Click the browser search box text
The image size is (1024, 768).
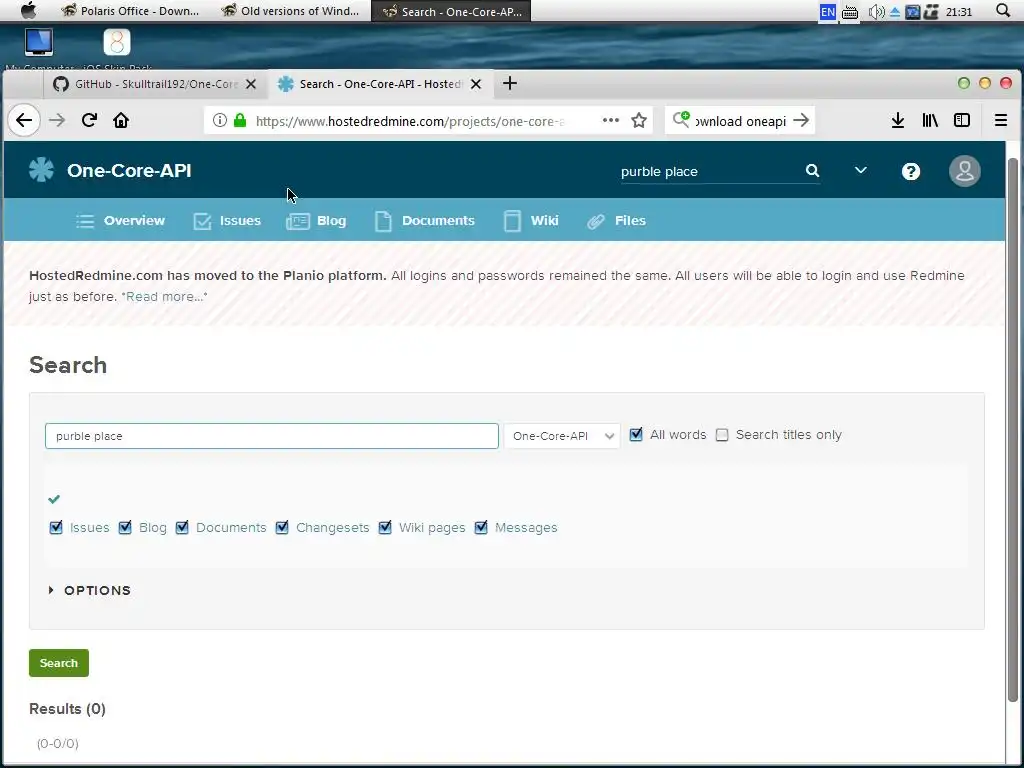741,121
